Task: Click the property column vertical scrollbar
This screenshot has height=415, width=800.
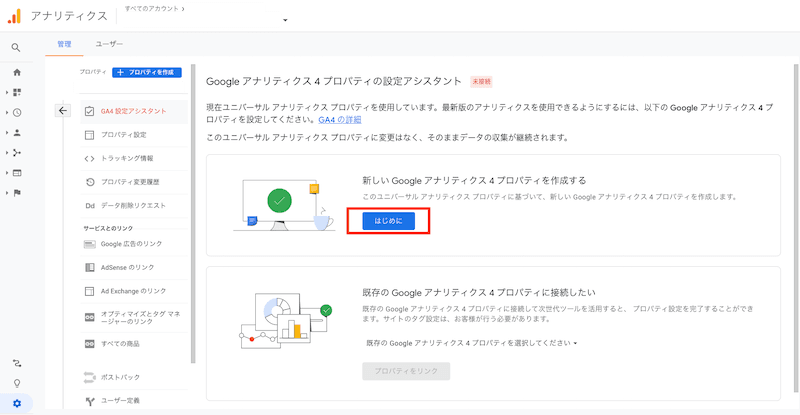Action: [x=193, y=213]
